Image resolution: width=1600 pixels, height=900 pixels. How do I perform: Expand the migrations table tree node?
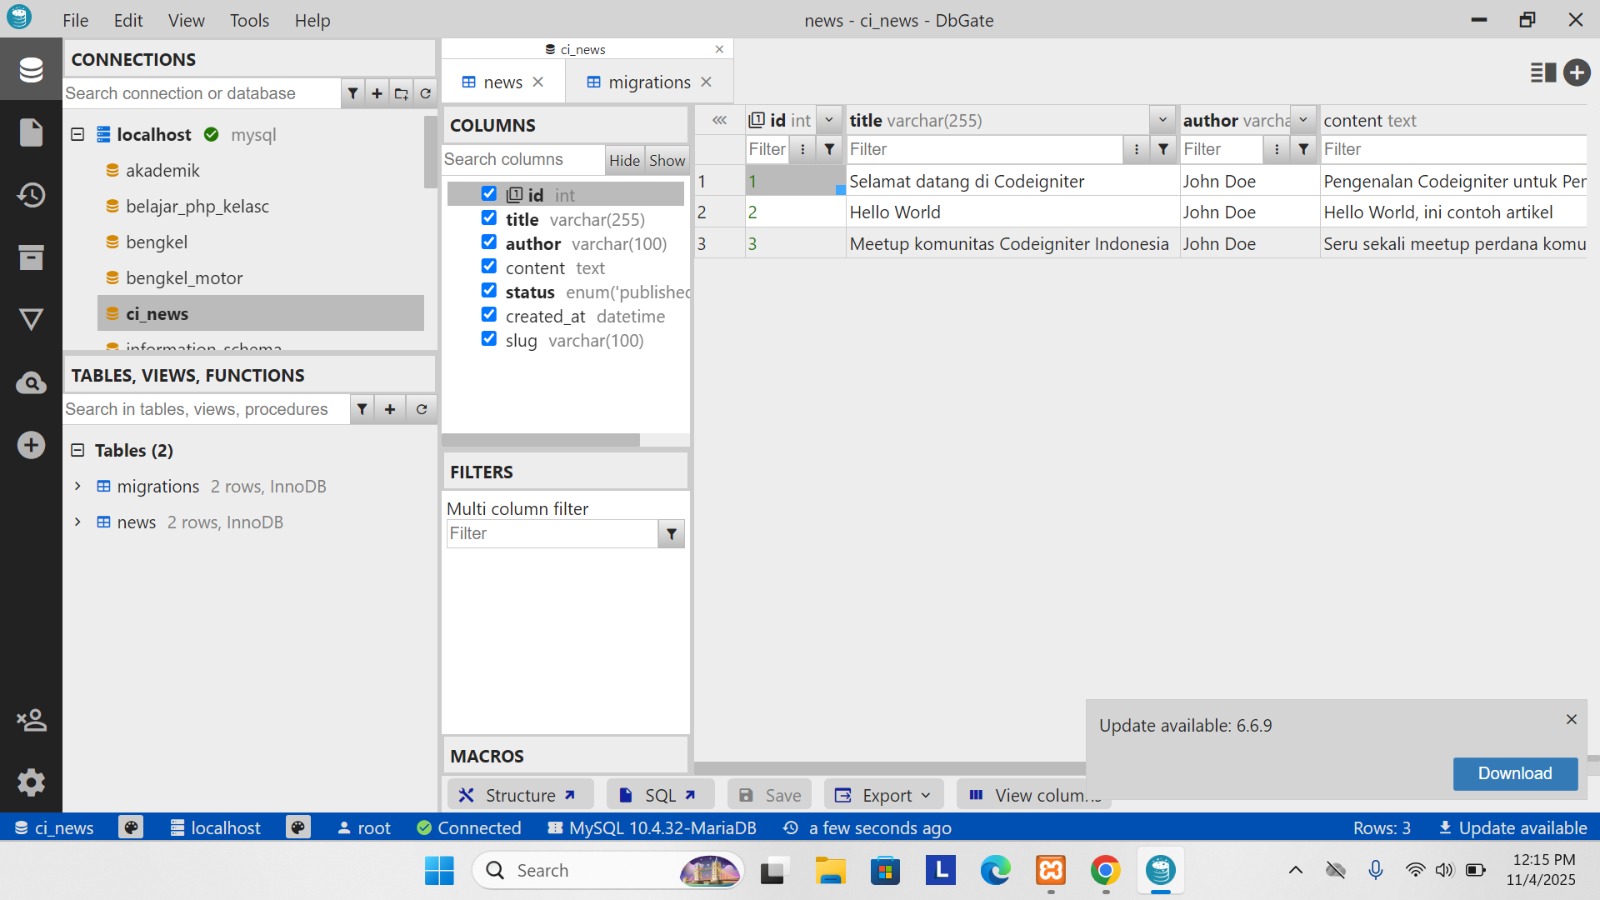[x=78, y=486]
